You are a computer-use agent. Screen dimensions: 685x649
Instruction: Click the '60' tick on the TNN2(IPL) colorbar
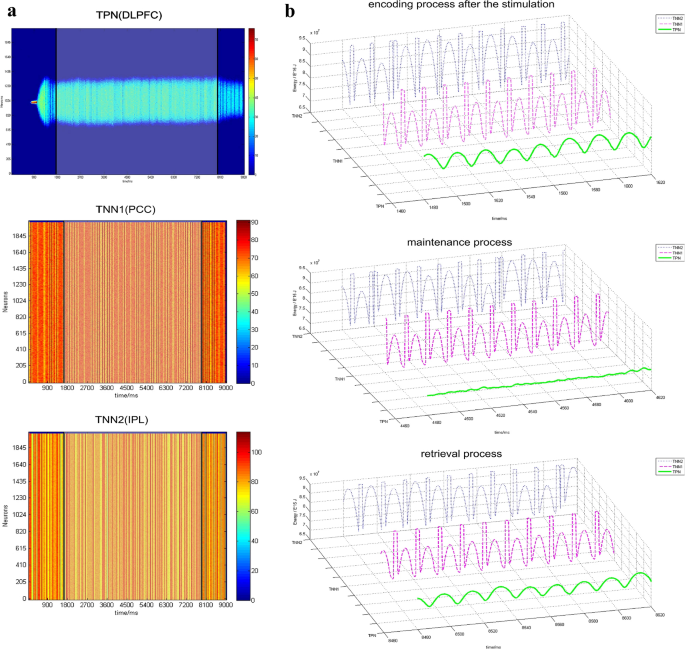255,511
